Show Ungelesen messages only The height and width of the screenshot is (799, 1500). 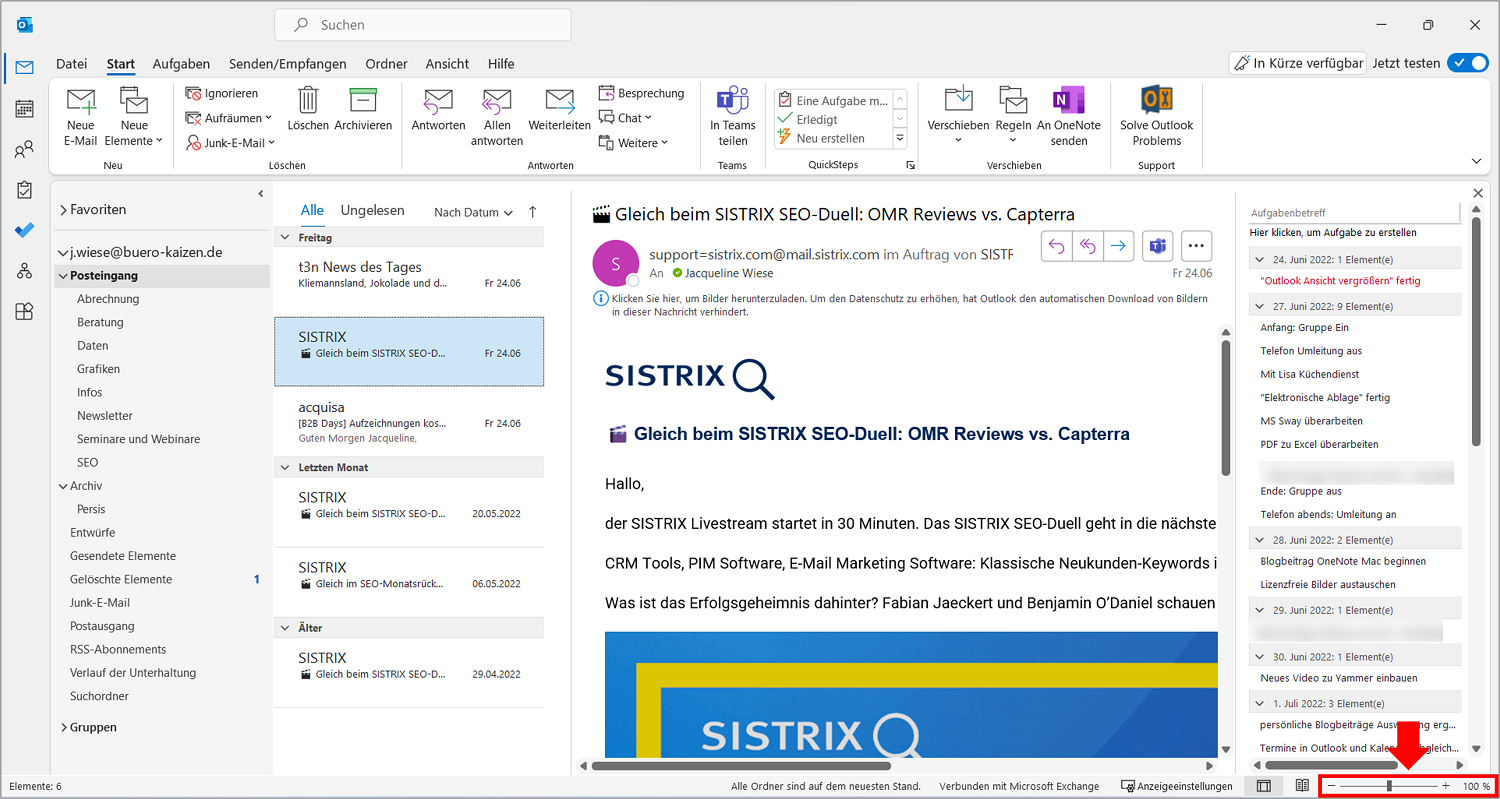click(372, 210)
